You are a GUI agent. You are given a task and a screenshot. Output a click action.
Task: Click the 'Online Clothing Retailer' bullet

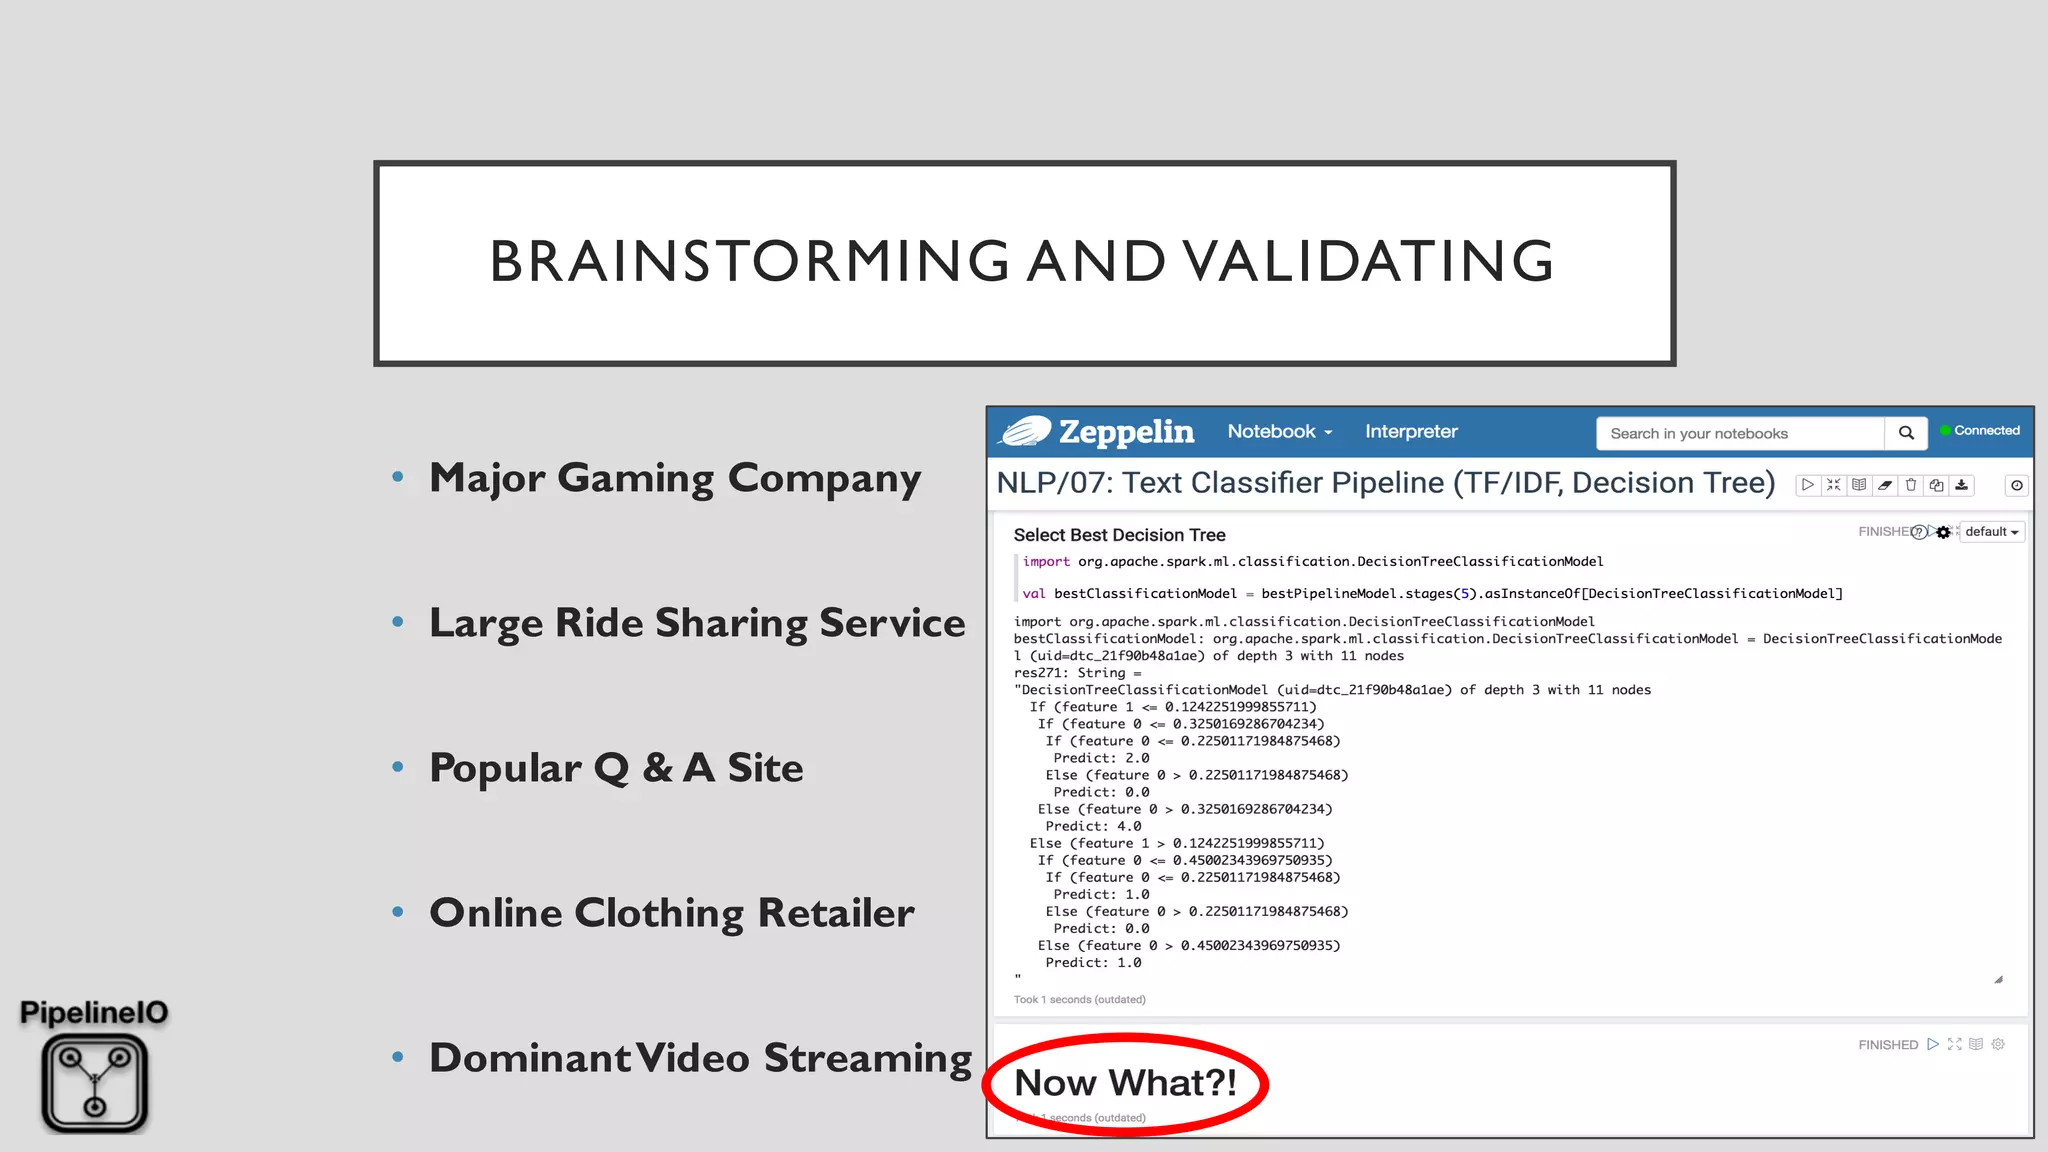click(x=672, y=914)
